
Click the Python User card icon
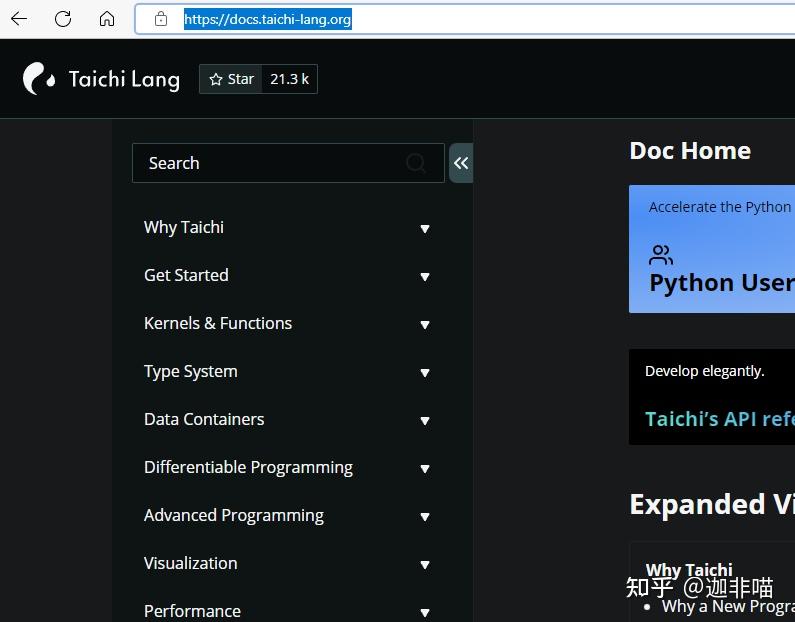661,255
